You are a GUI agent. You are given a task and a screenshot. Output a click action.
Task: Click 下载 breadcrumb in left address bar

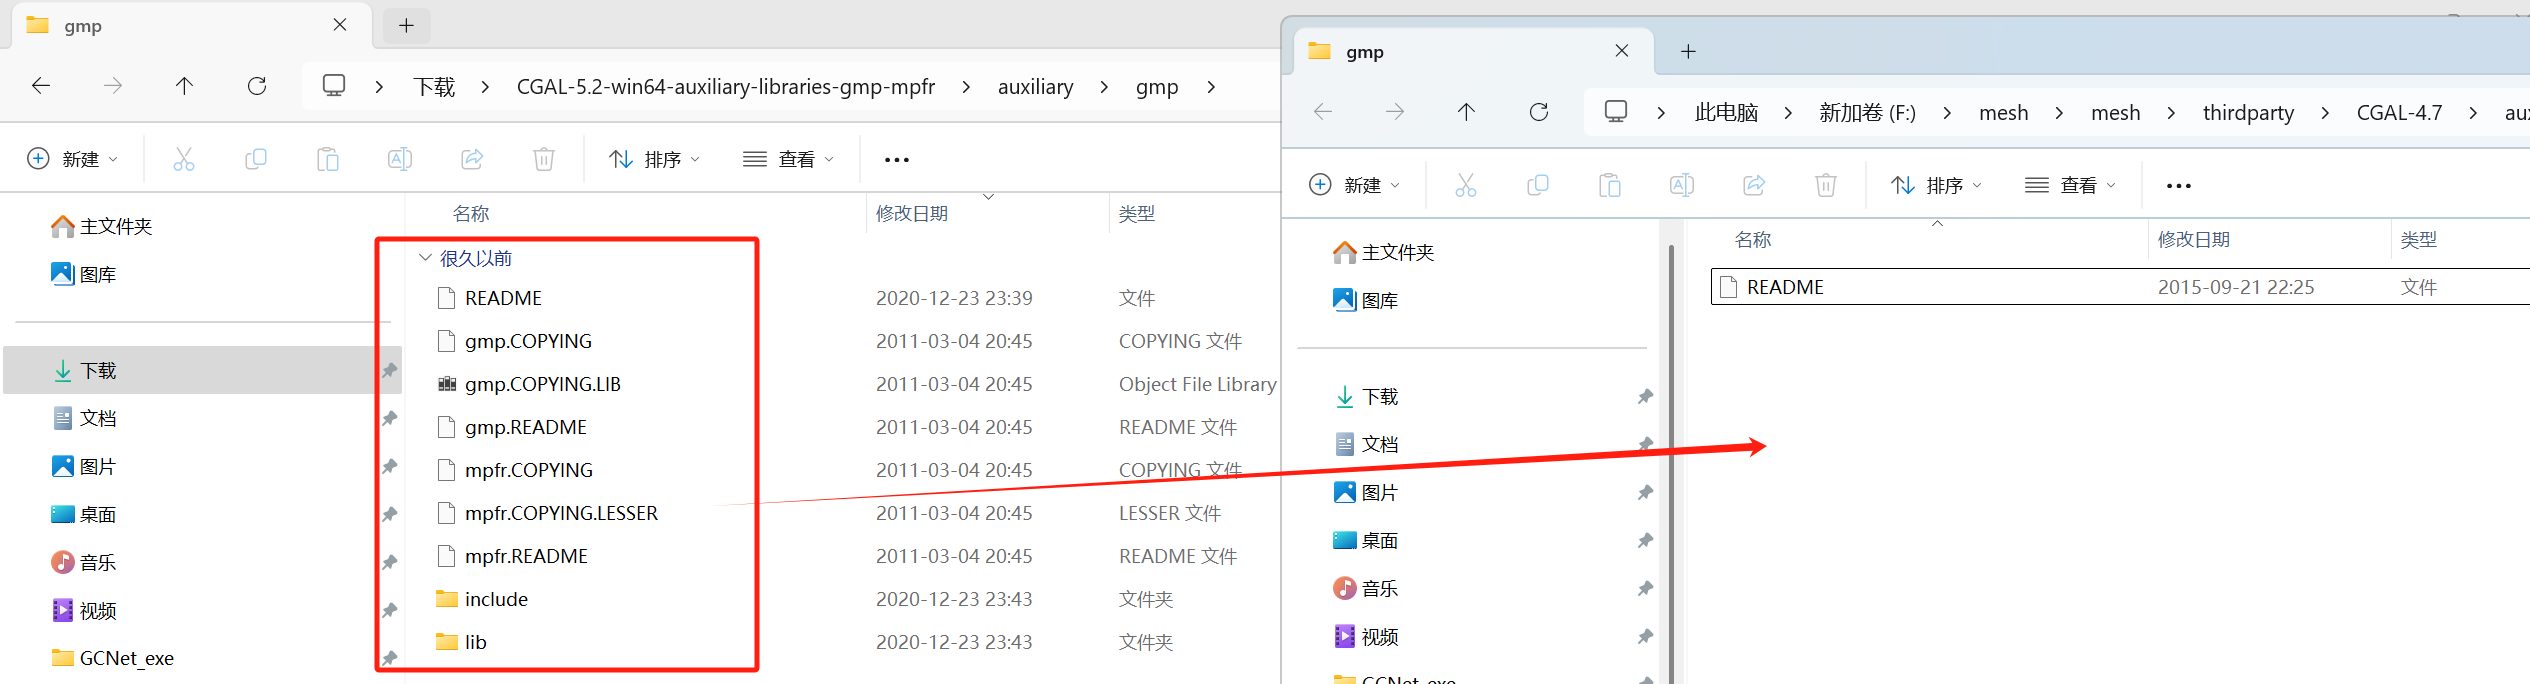click(x=434, y=87)
